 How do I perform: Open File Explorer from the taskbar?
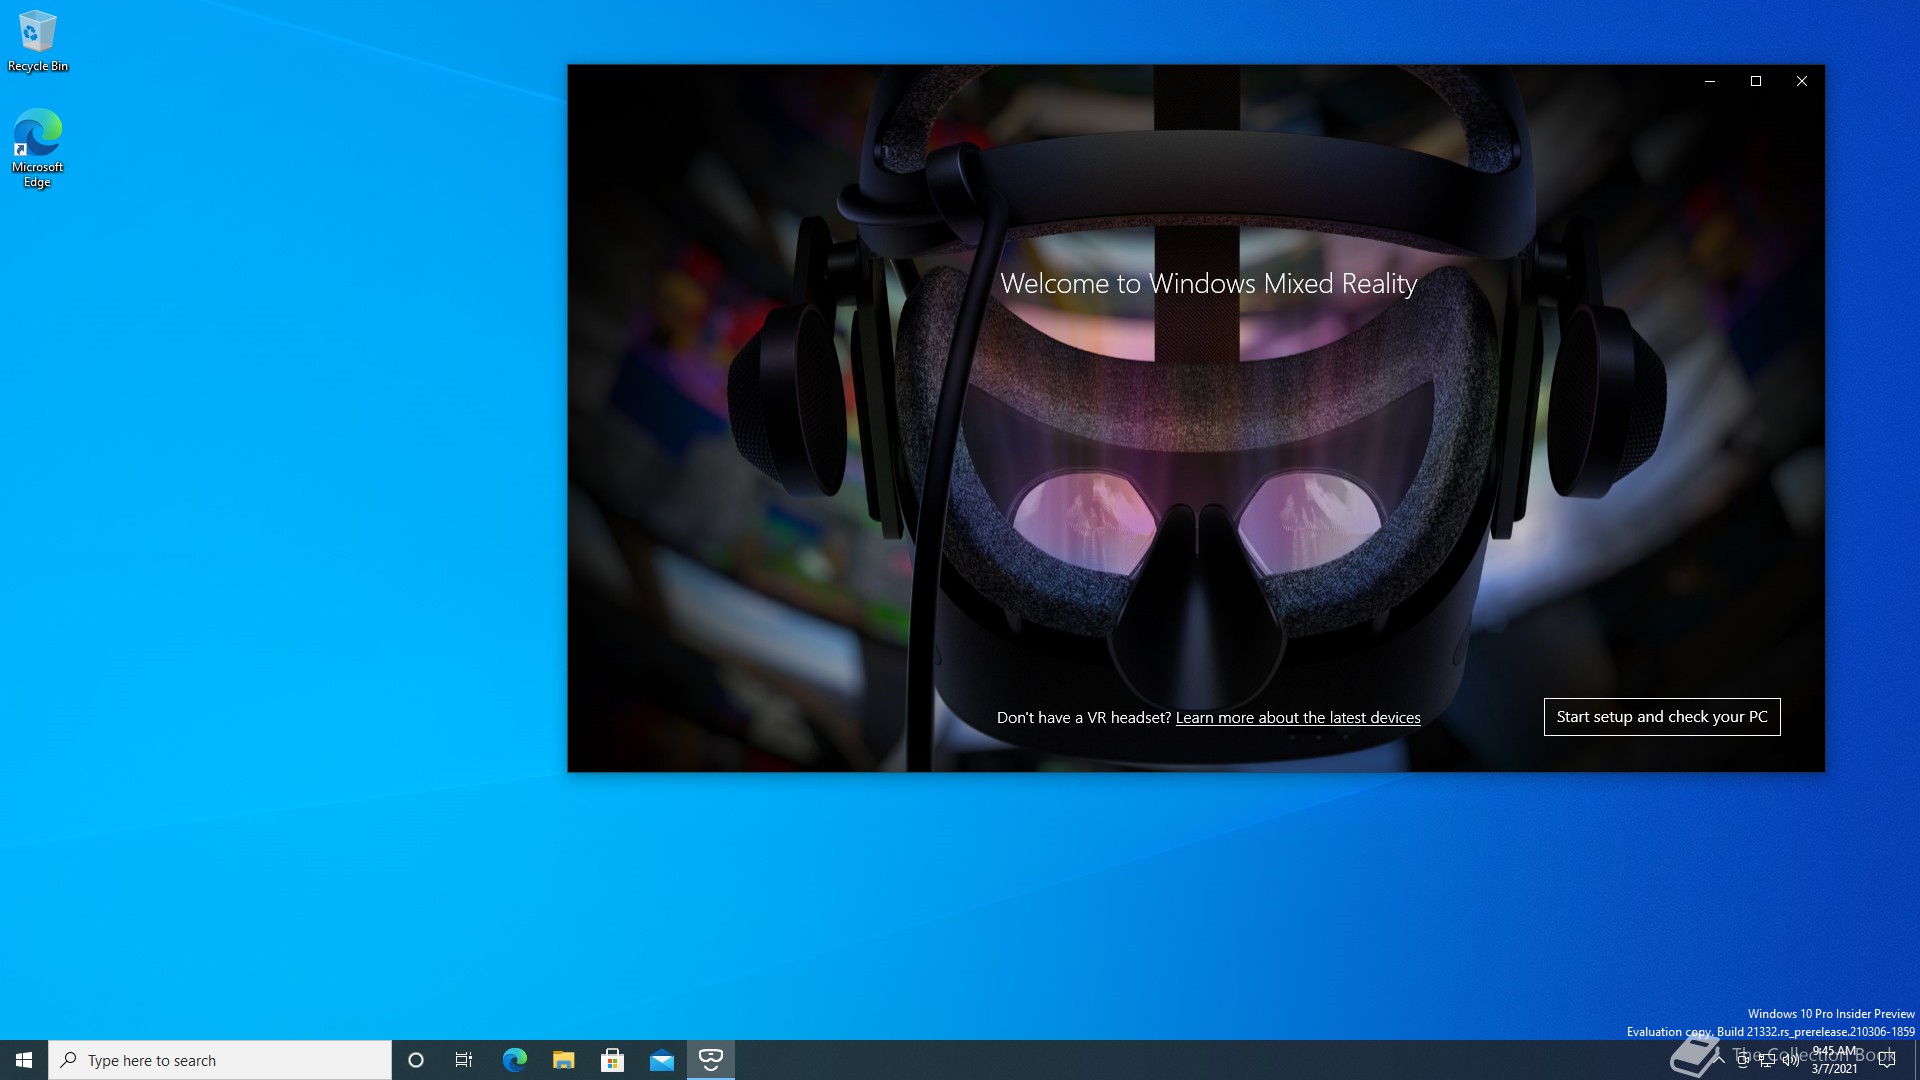pyautogui.click(x=564, y=1060)
